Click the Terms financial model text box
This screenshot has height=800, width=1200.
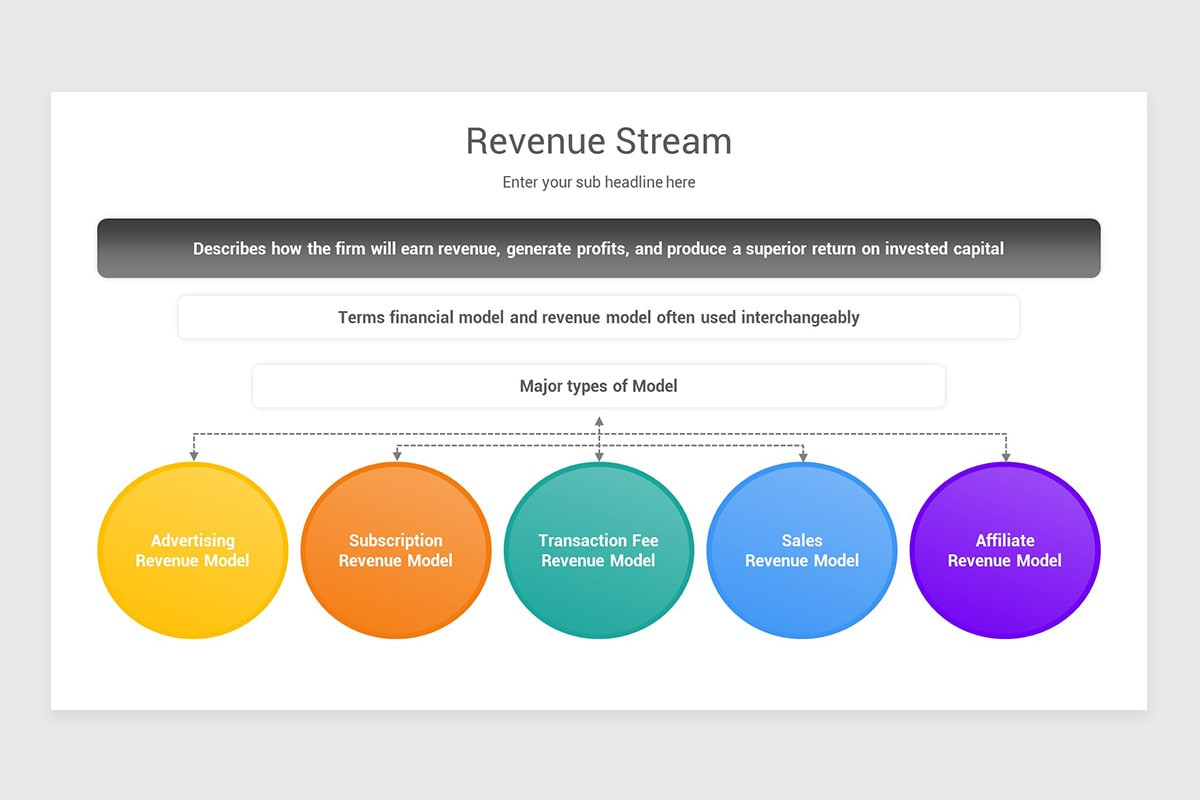tap(598, 317)
